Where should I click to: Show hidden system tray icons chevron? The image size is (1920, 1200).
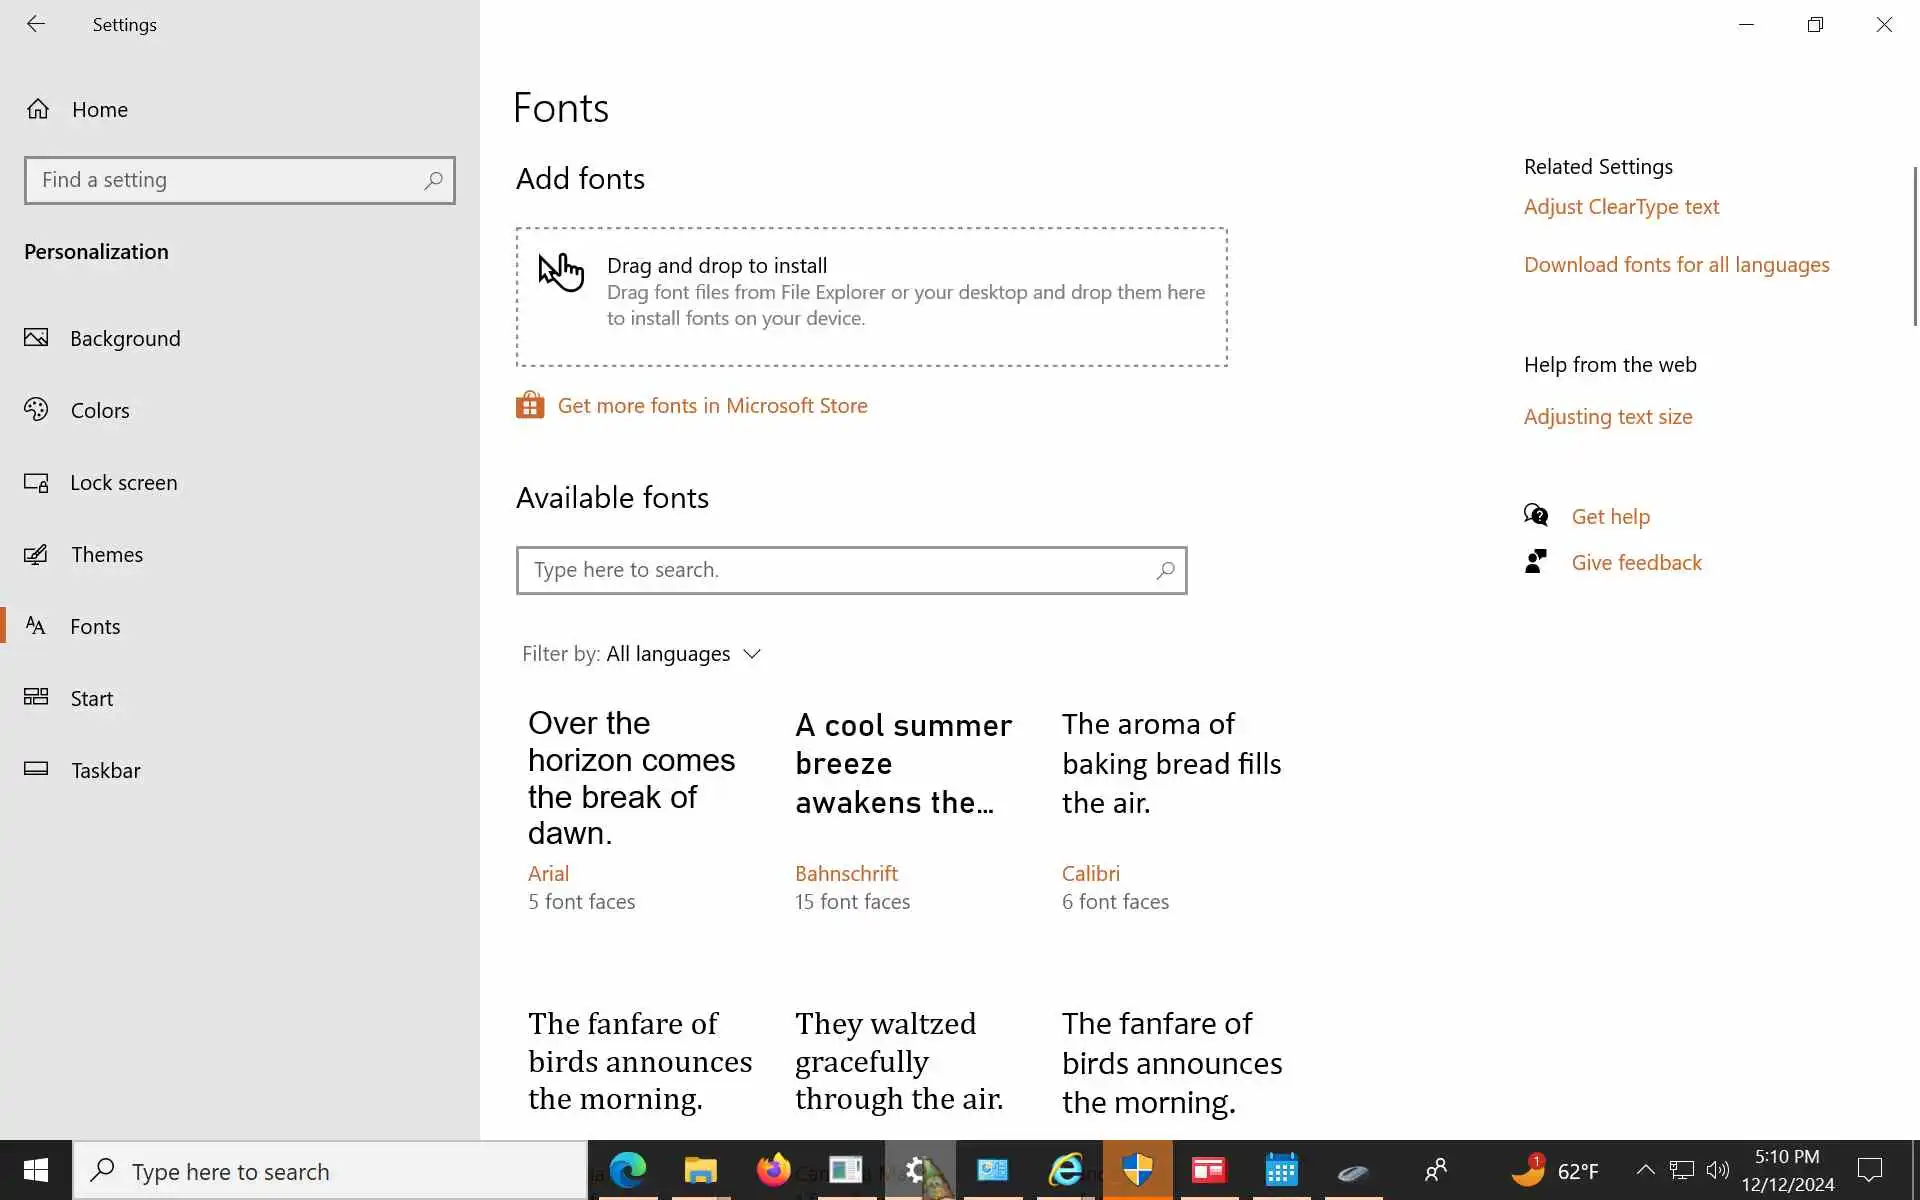1645,1169
